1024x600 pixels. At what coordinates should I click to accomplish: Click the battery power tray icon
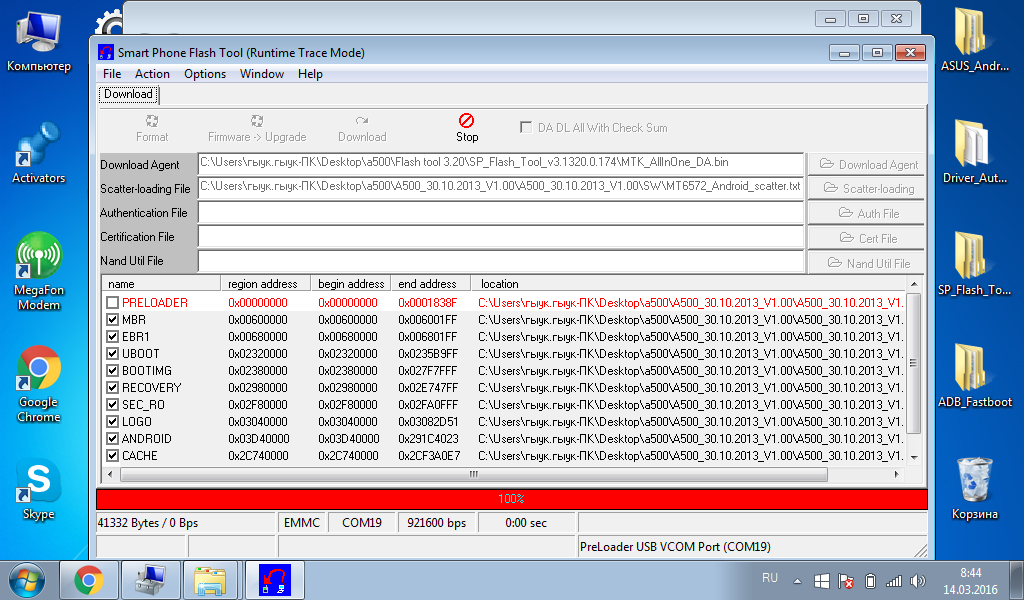point(870,580)
